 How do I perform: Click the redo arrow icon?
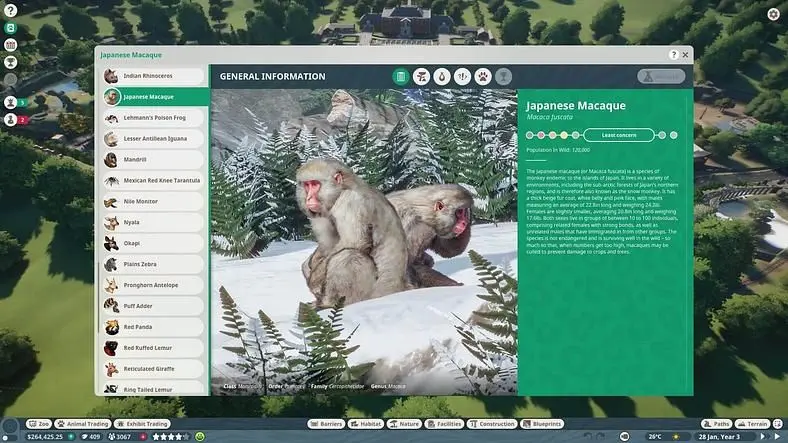tap(601, 436)
